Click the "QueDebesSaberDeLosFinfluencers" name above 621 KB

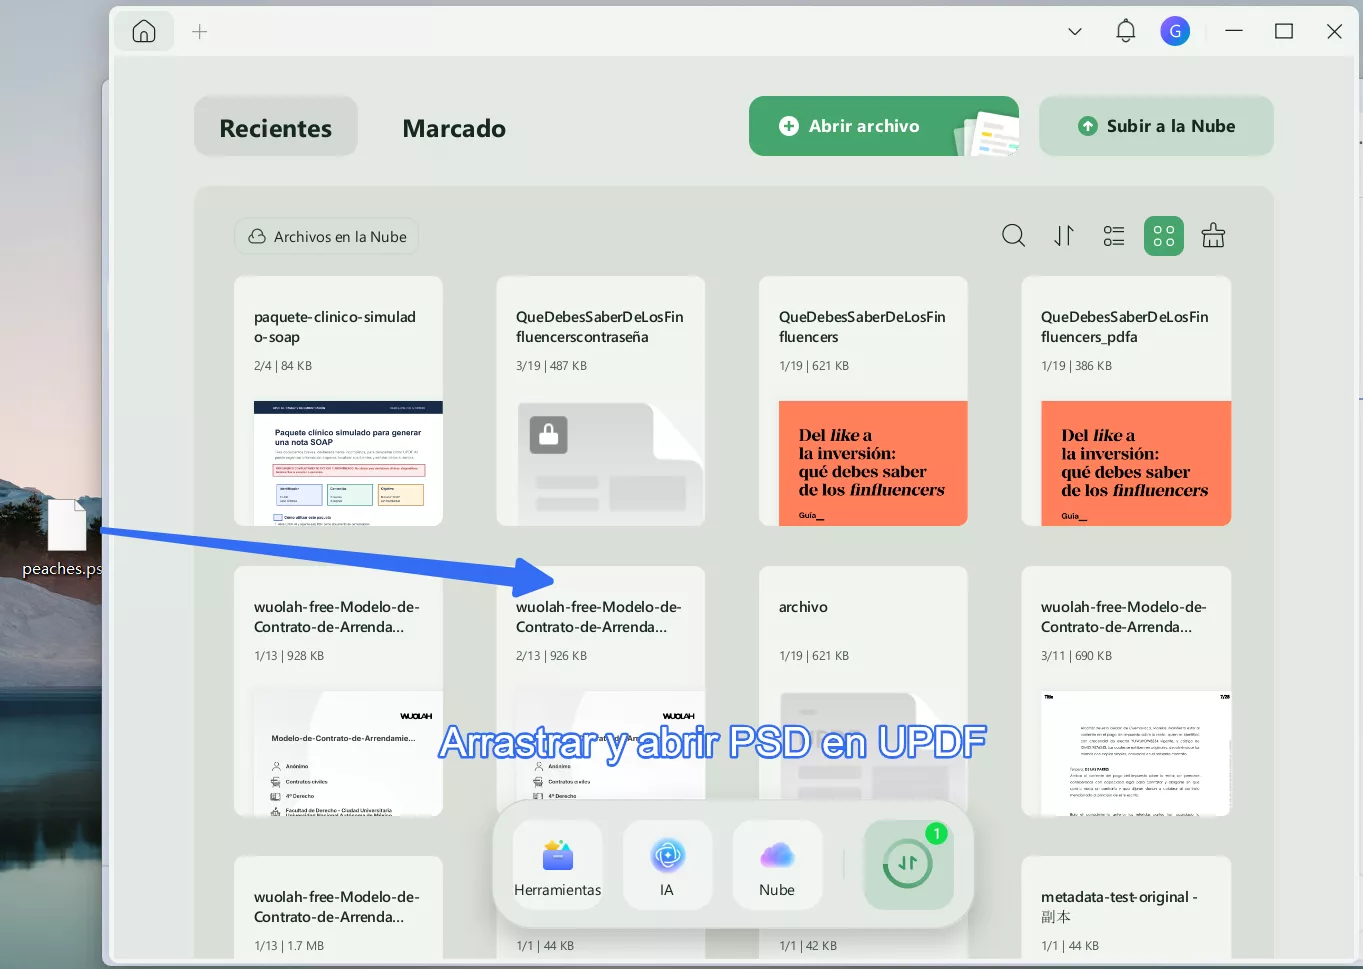tap(862, 327)
